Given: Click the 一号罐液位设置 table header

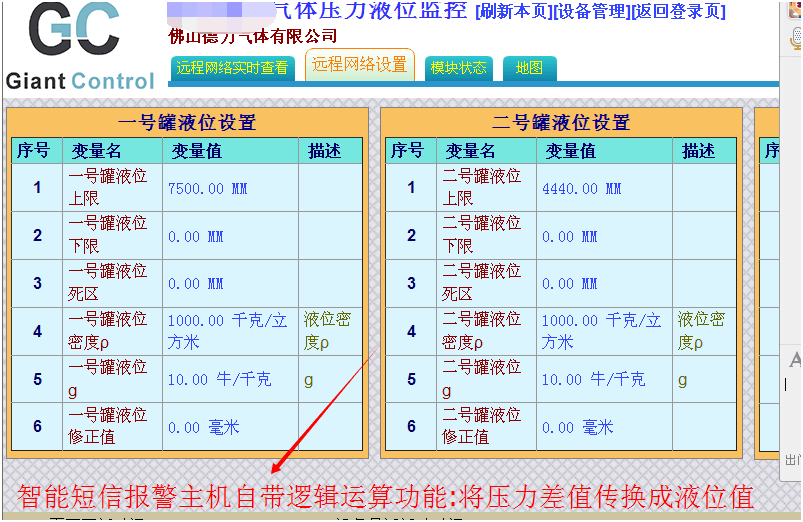Looking at the screenshot, I should (x=187, y=123).
